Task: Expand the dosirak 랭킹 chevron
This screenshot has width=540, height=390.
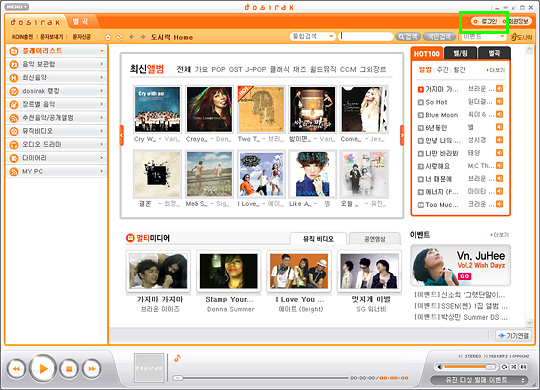Action: click(102, 91)
